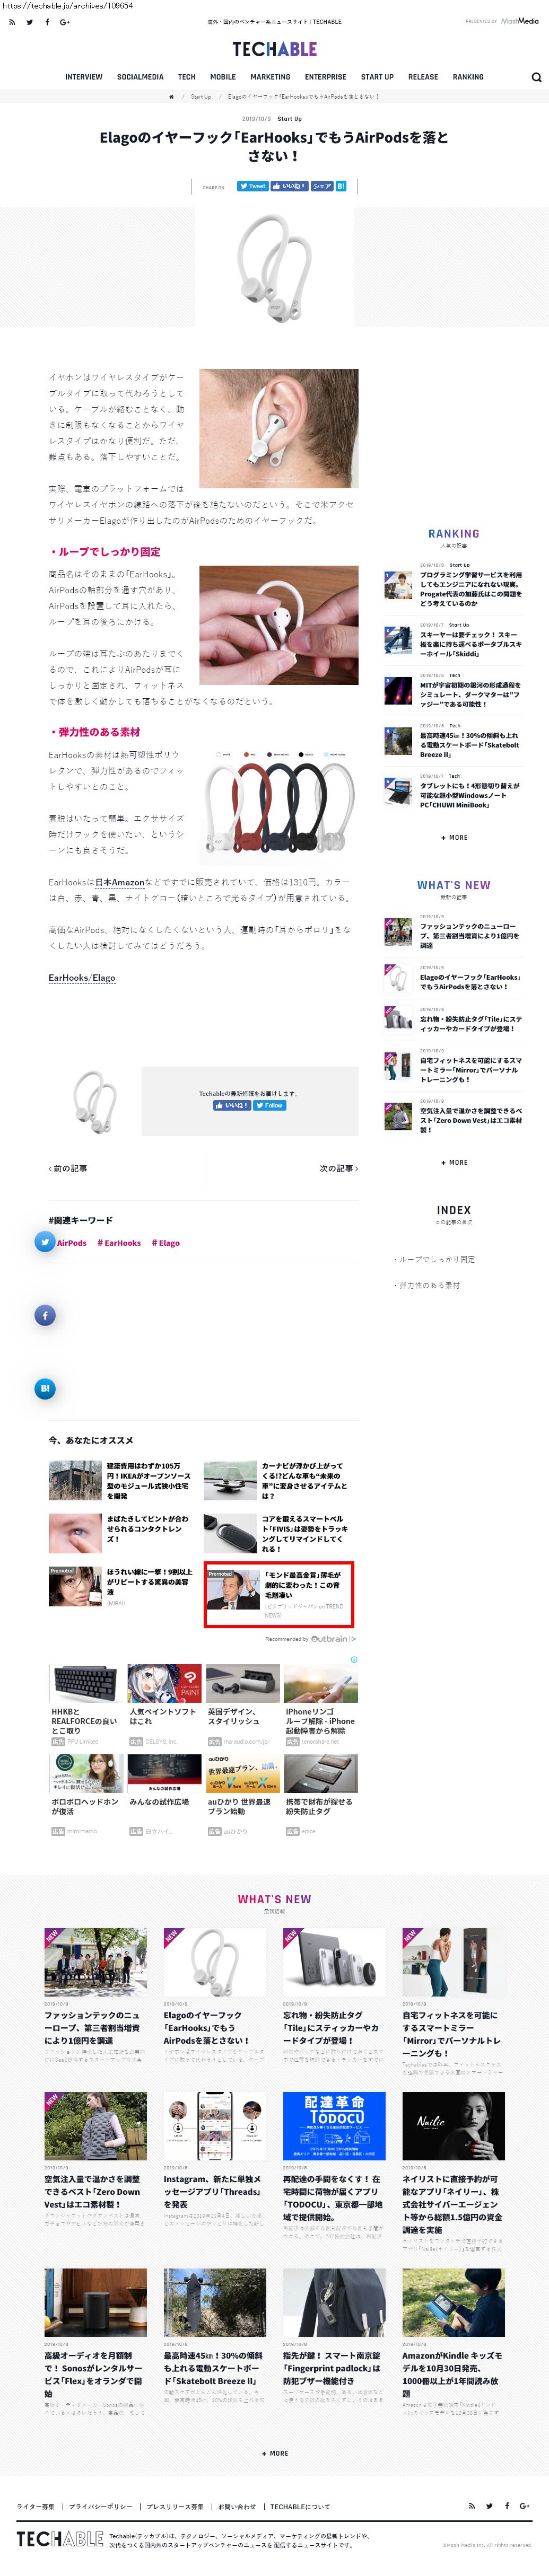Click the floating round Twitter share icon
Screen dimensions: 549x2576
click(x=45, y=1242)
